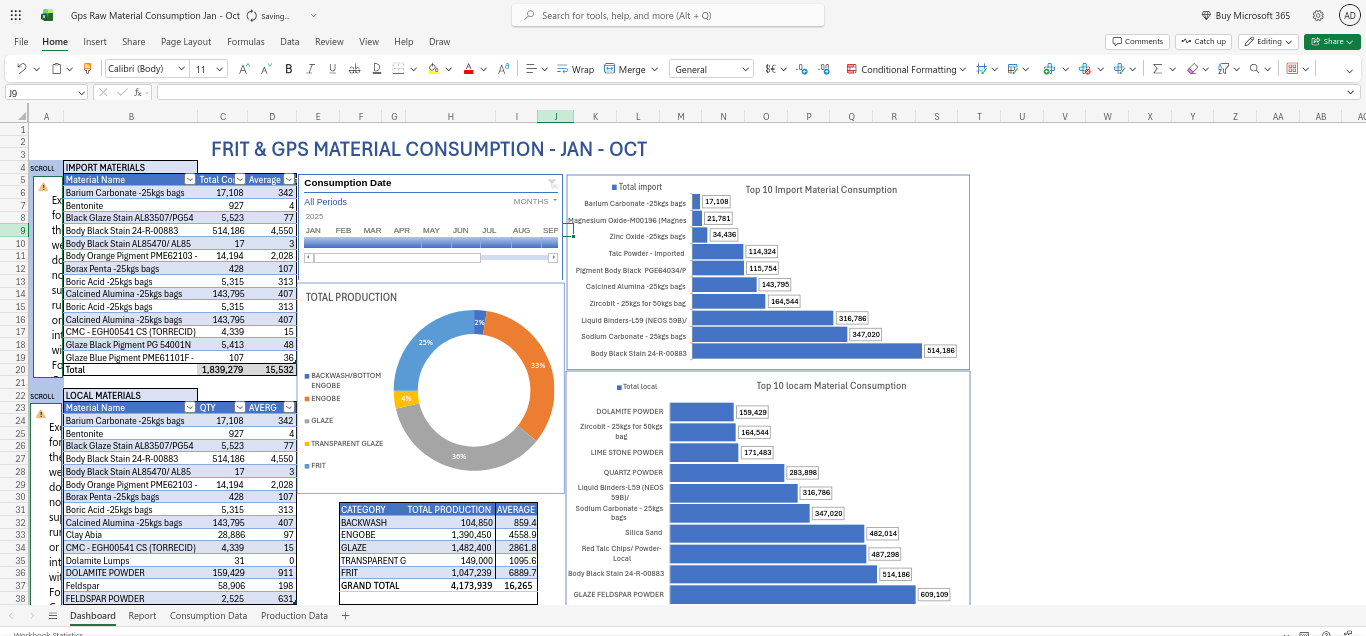Image resolution: width=1366 pixels, height=636 pixels.
Task: Apply italic formatting to the cell
Action: [310, 69]
